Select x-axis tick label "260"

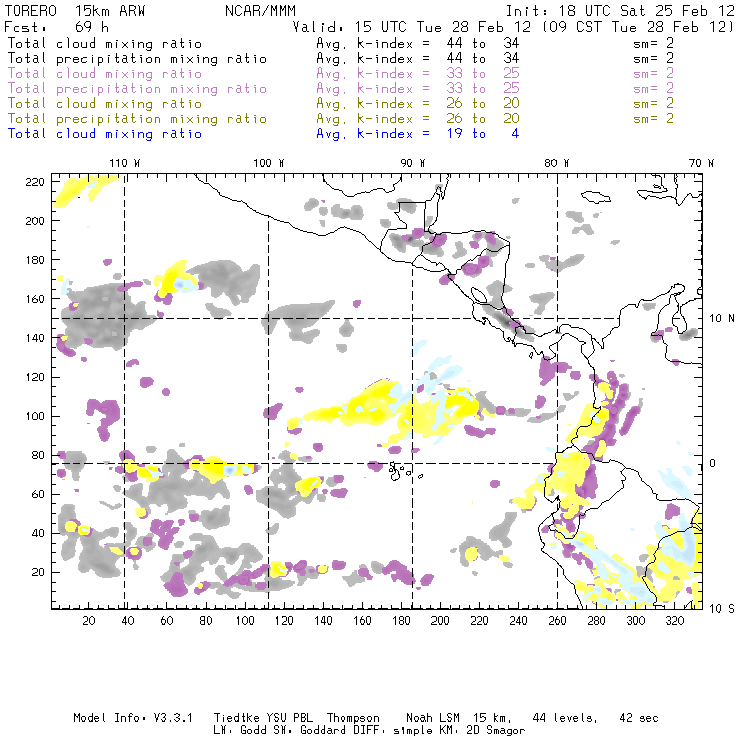[557, 621]
